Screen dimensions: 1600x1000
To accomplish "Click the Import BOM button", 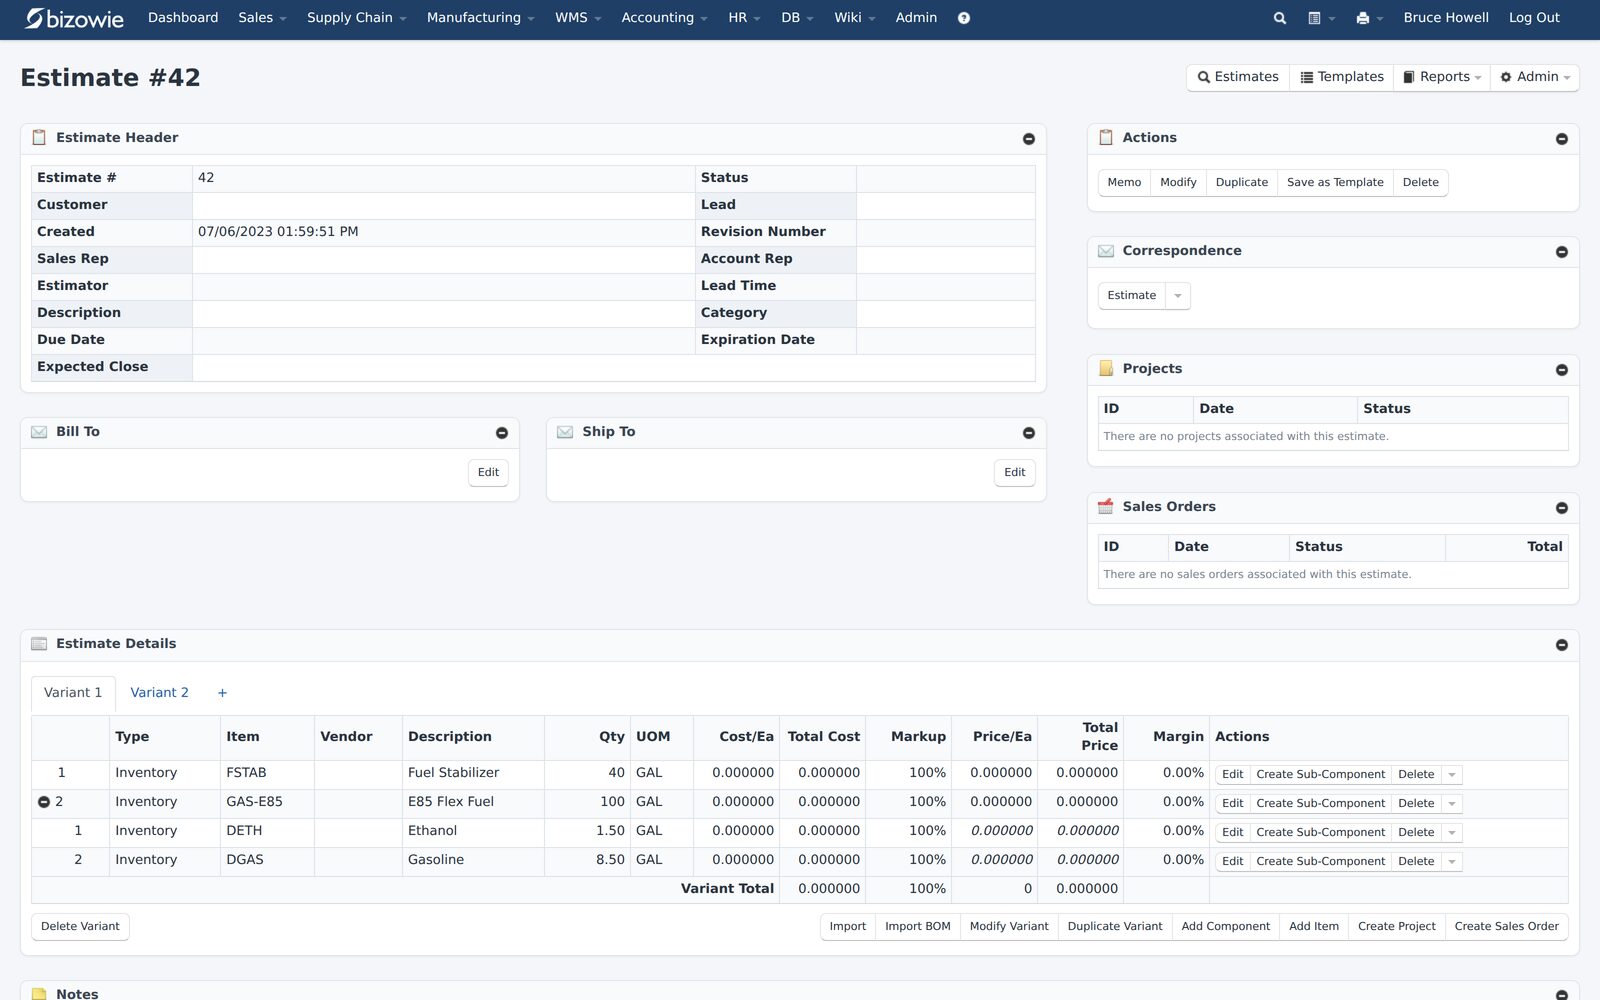I will pos(917,927).
